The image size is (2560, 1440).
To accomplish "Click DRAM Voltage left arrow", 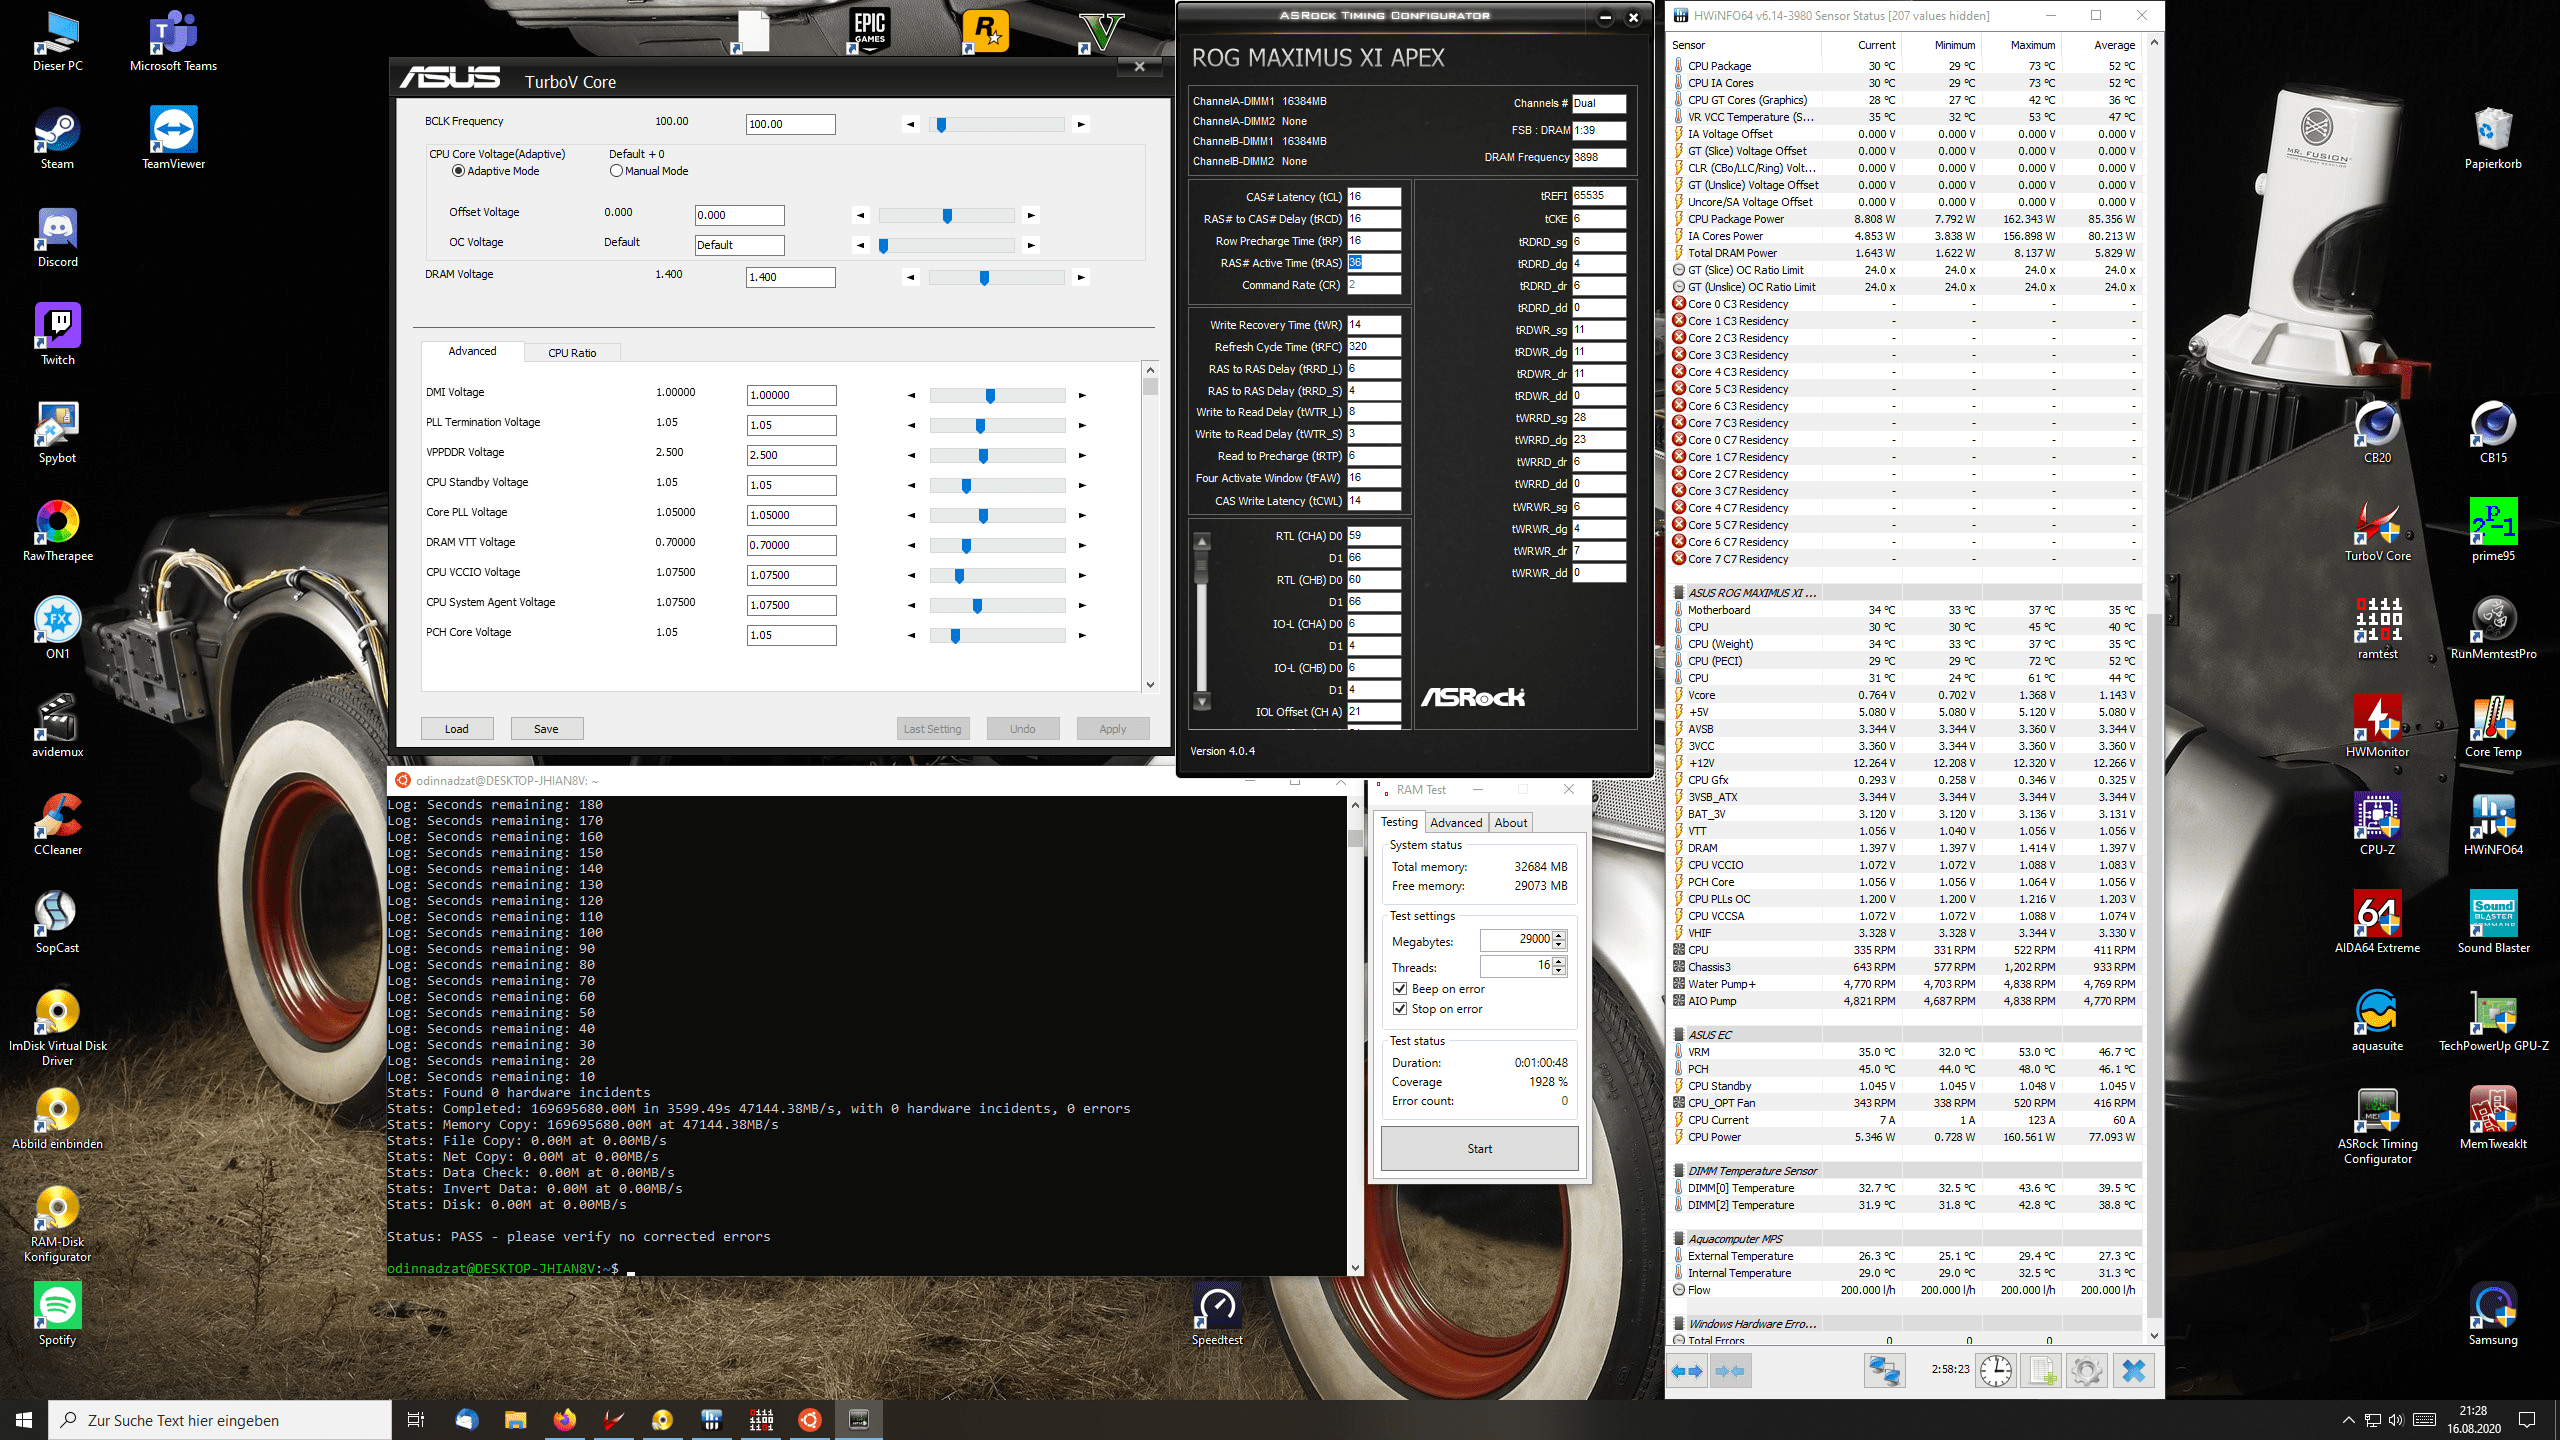I will point(910,278).
